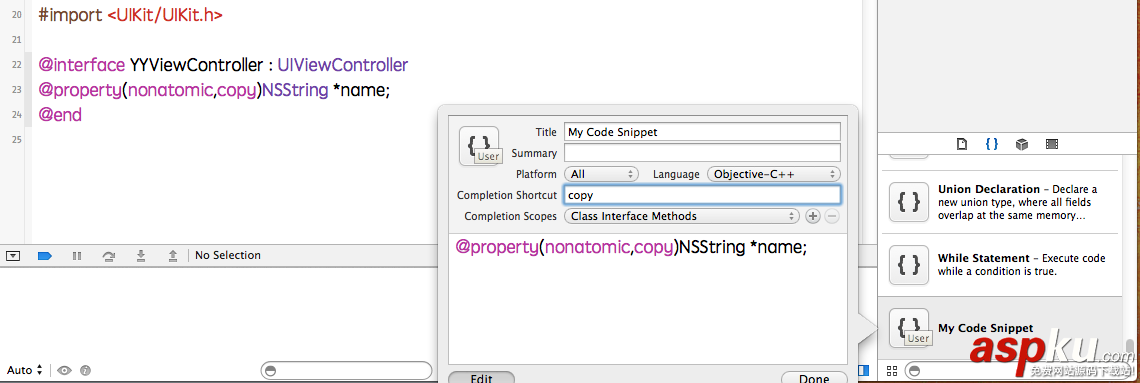Pause program execution in debug bar
The width and height of the screenshot is (1140, 383).
click(77, 256)
